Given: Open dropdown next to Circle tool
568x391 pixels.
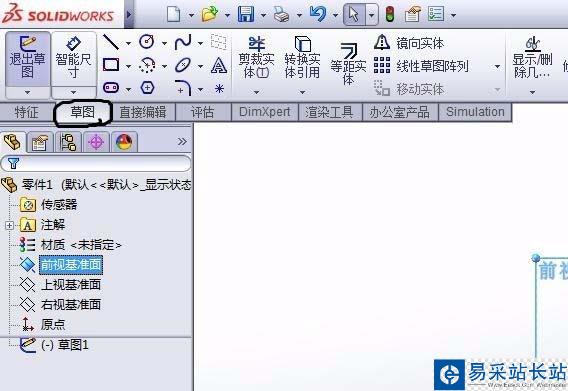Looking at the screenshot, I should (164, 43).
